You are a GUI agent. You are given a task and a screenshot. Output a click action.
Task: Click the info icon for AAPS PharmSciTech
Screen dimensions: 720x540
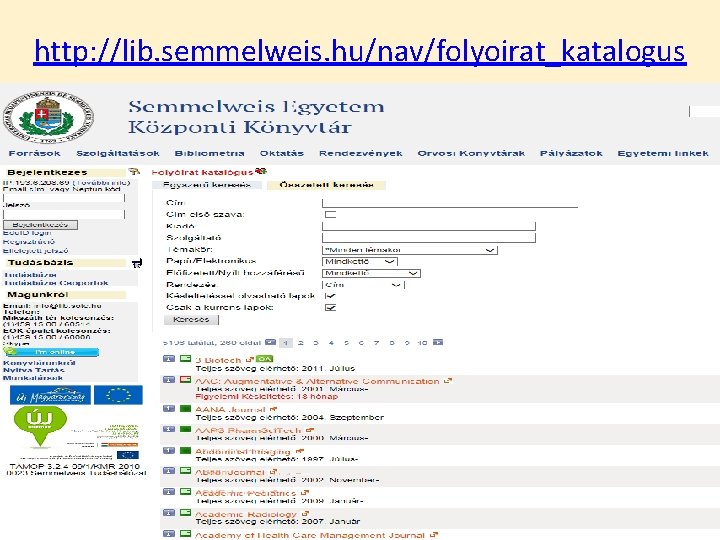point(169,429)
